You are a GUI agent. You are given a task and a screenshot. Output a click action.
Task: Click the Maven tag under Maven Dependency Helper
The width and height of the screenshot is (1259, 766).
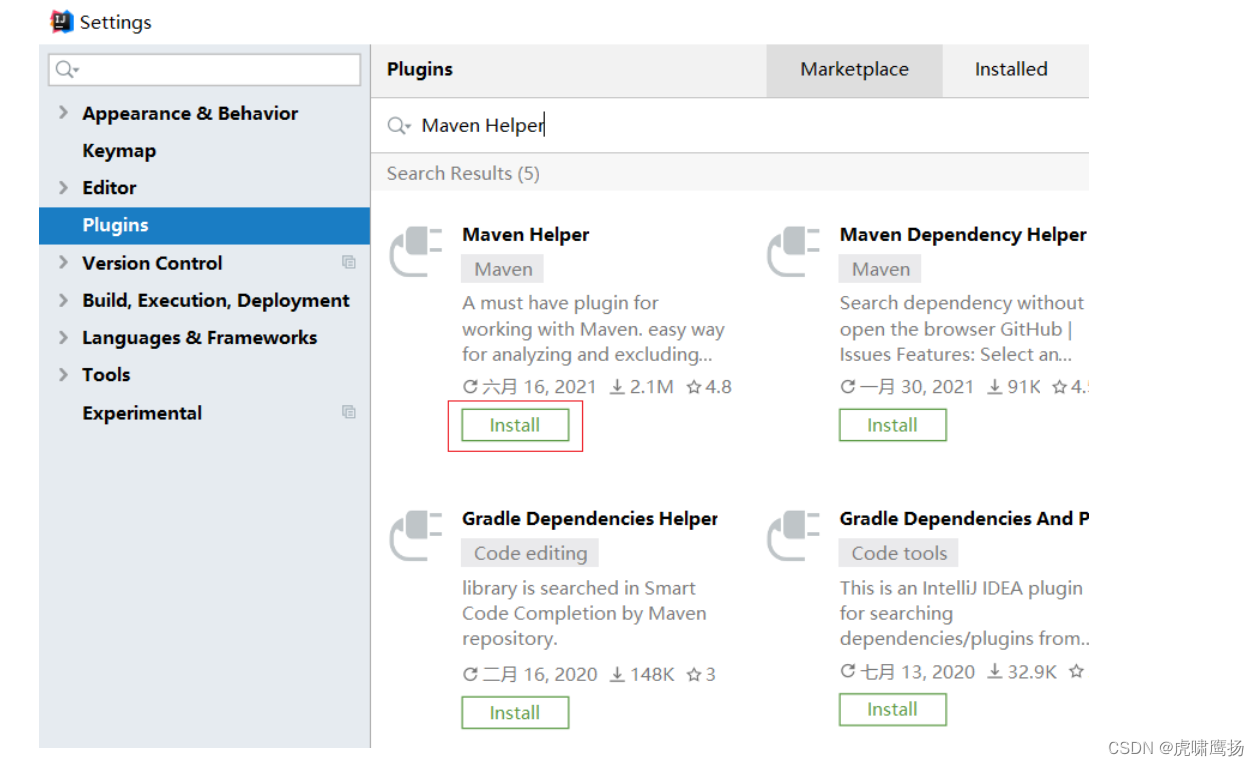coord(881,269)
